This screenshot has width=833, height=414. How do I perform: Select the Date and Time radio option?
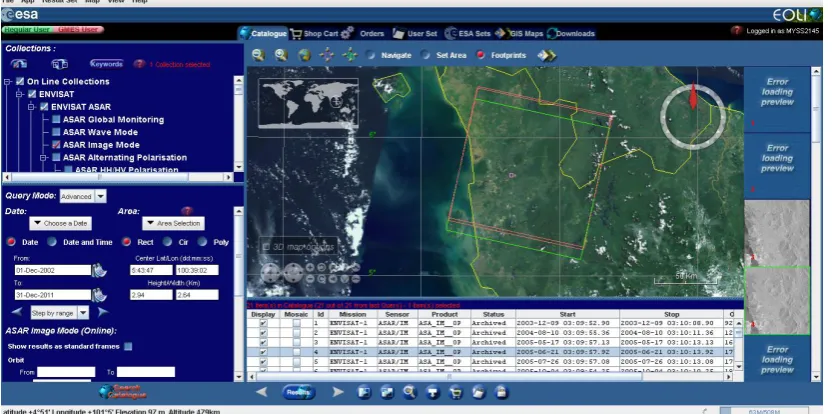coord(52,242)
